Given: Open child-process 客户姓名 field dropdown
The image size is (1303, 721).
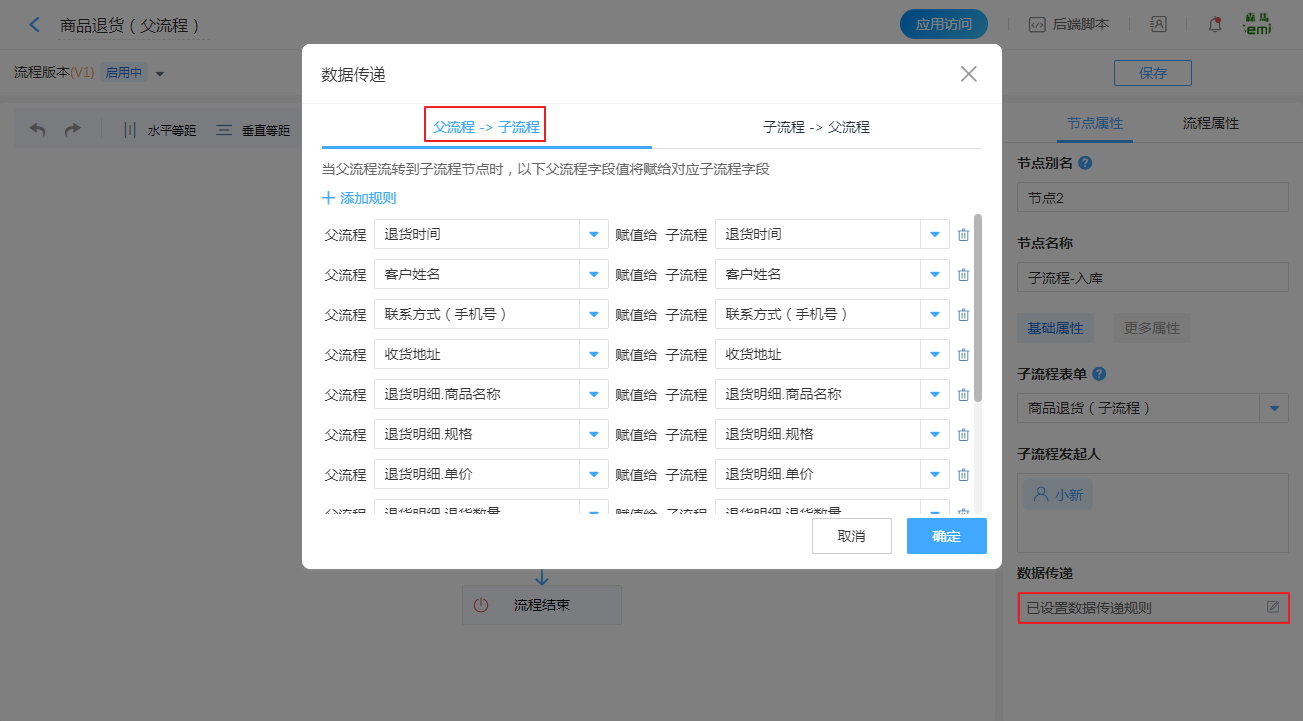Looking at the screenshot, I should point(934,275).
